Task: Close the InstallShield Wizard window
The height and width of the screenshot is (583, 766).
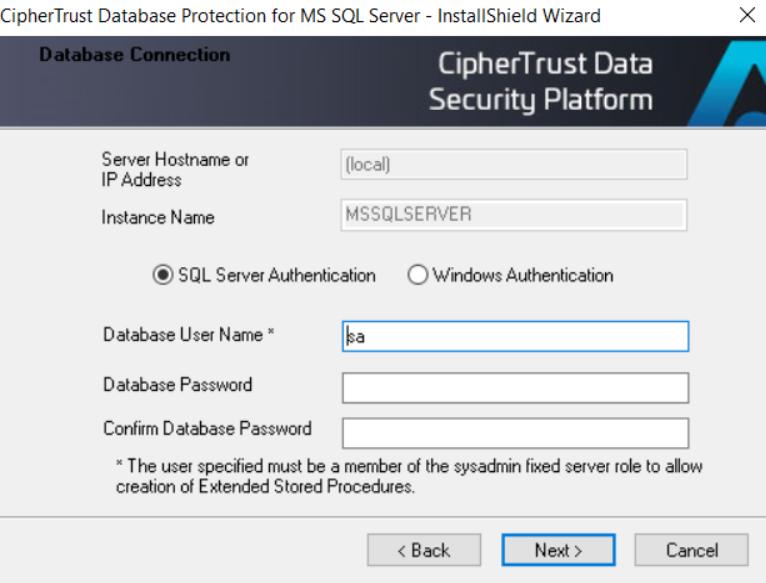Action: coord(747,15)
